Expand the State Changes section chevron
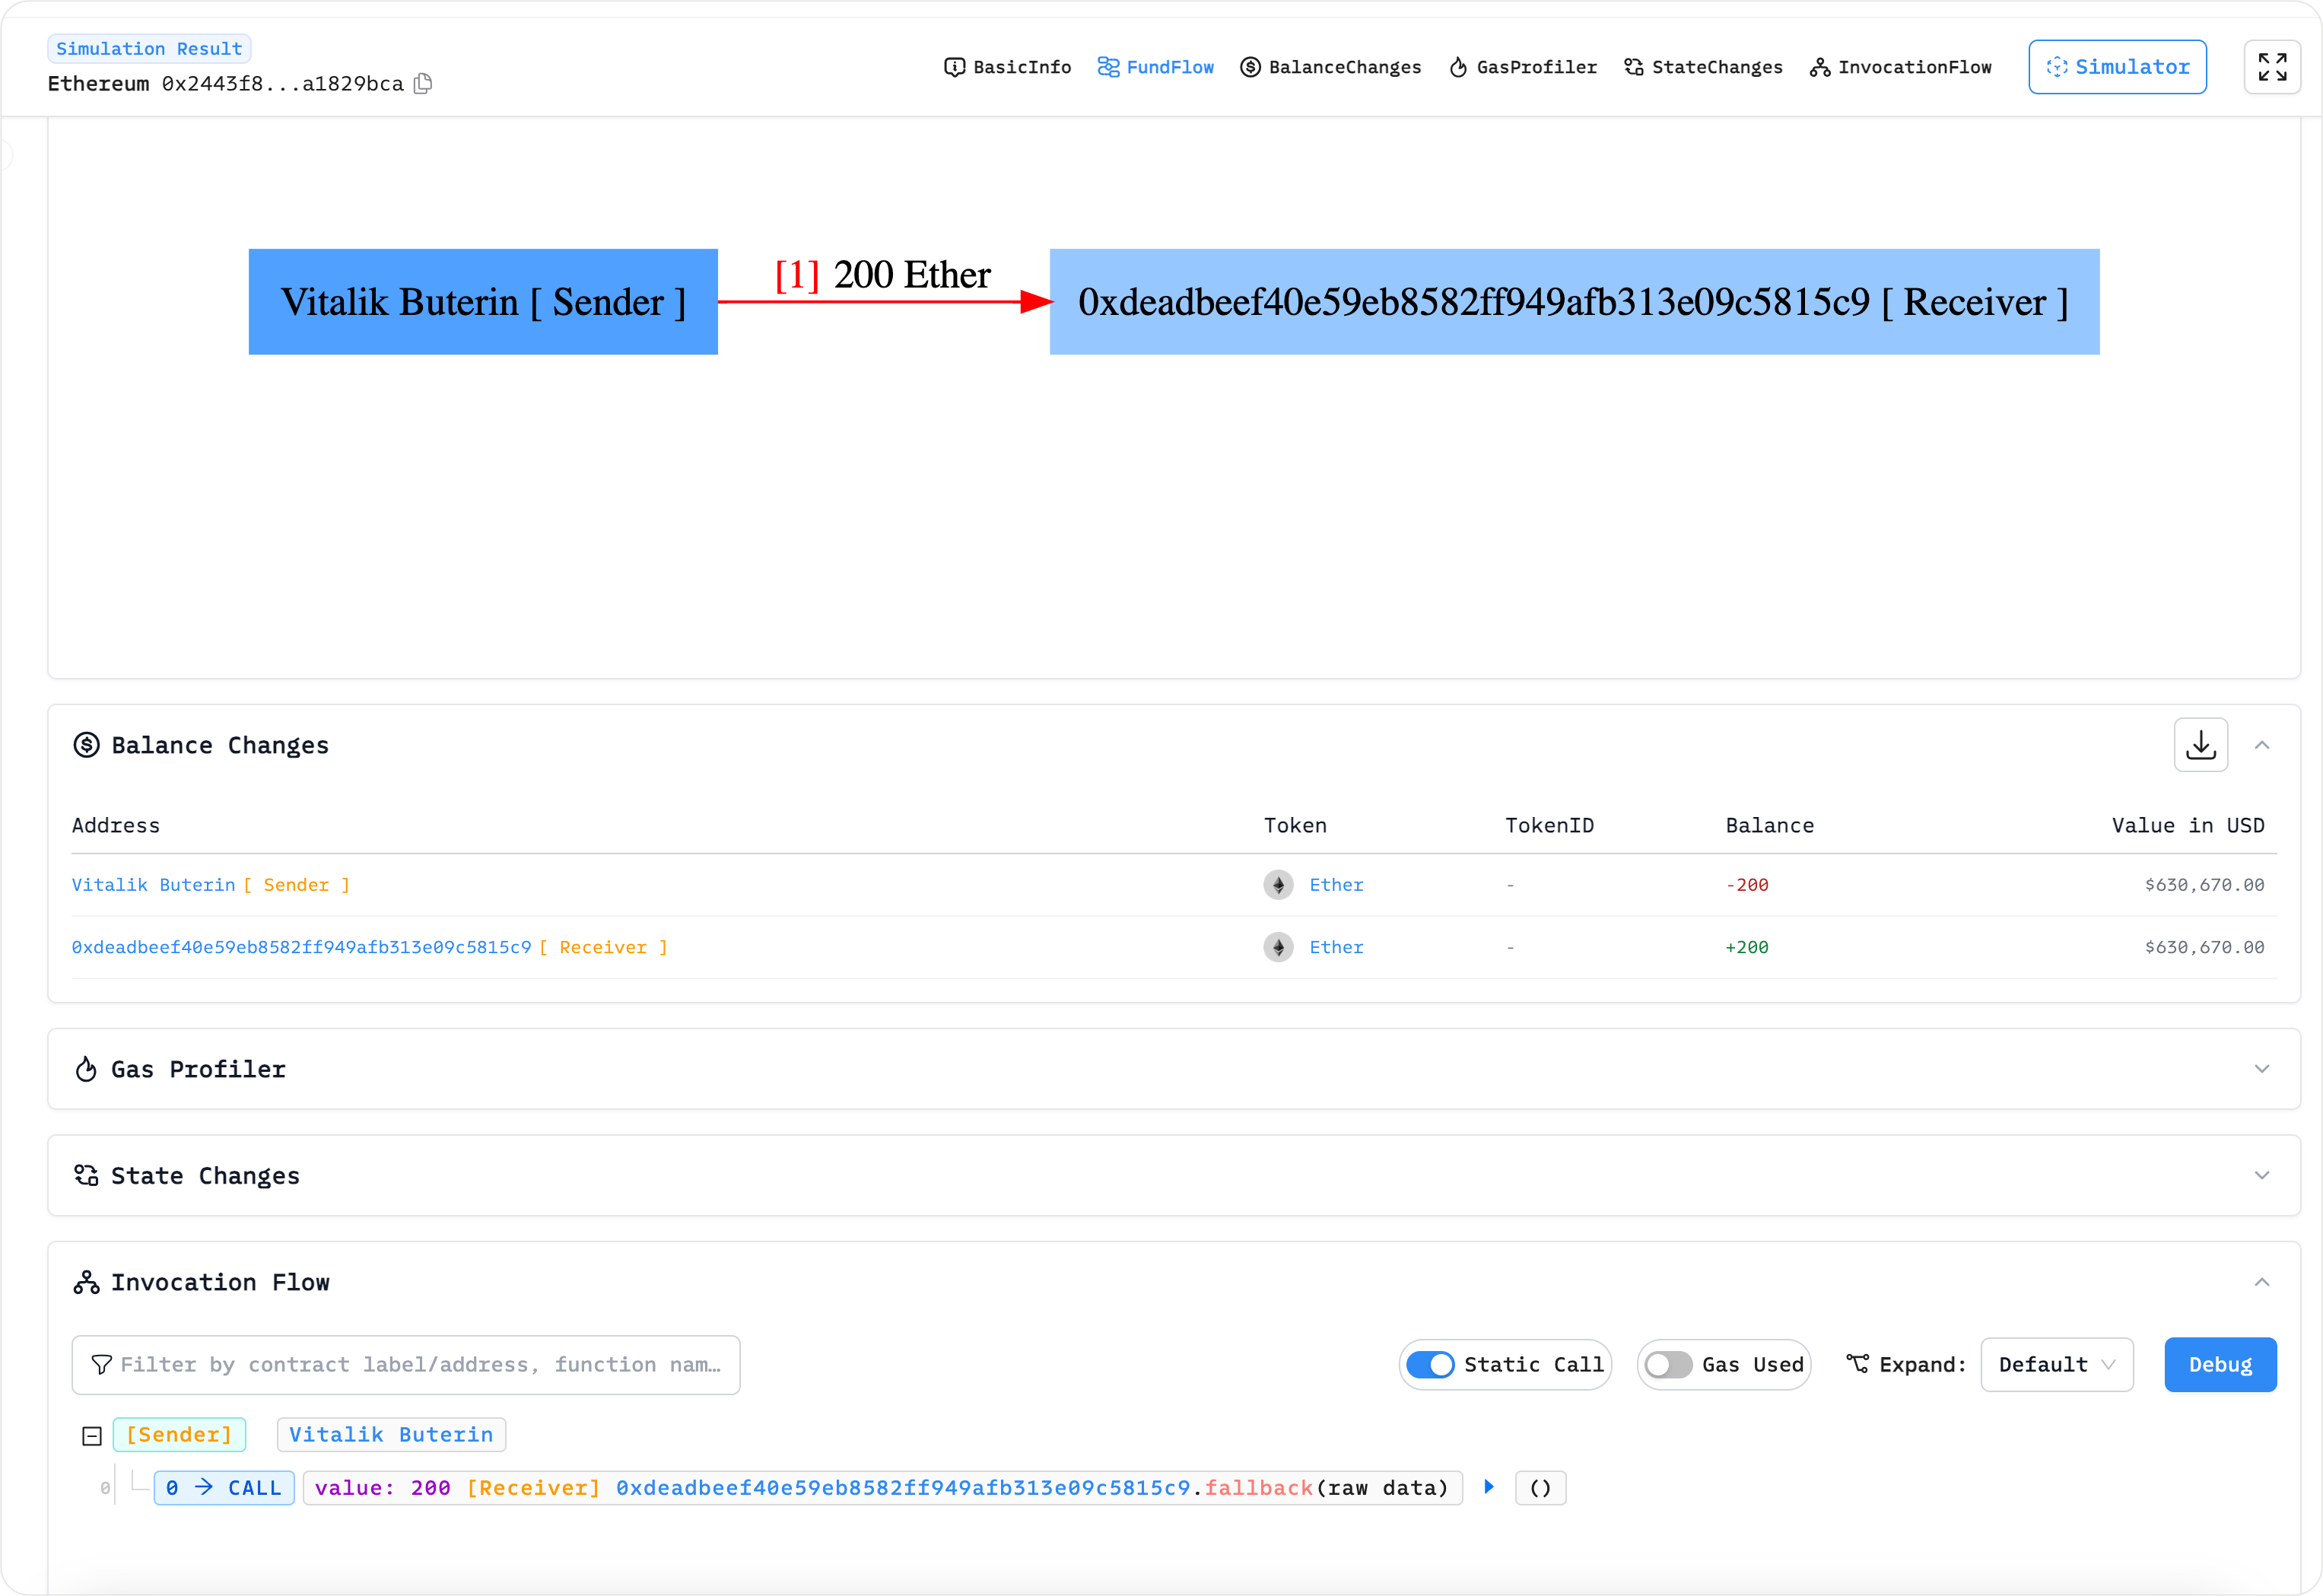This screenshot has width=2323, height=1596. (2261, 1175)
